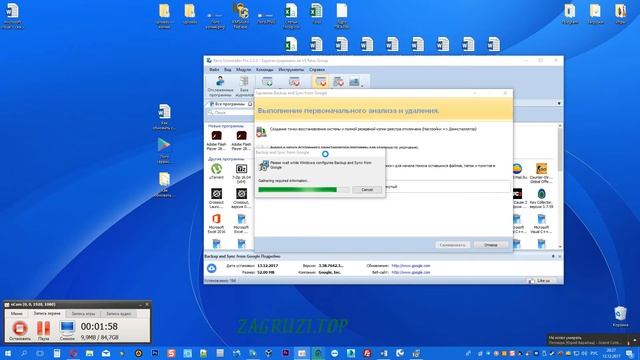Viewport: 640px width, 360px height.
Task: Click the taskbar search magnifier icon
Action: (x=24, y=353)
